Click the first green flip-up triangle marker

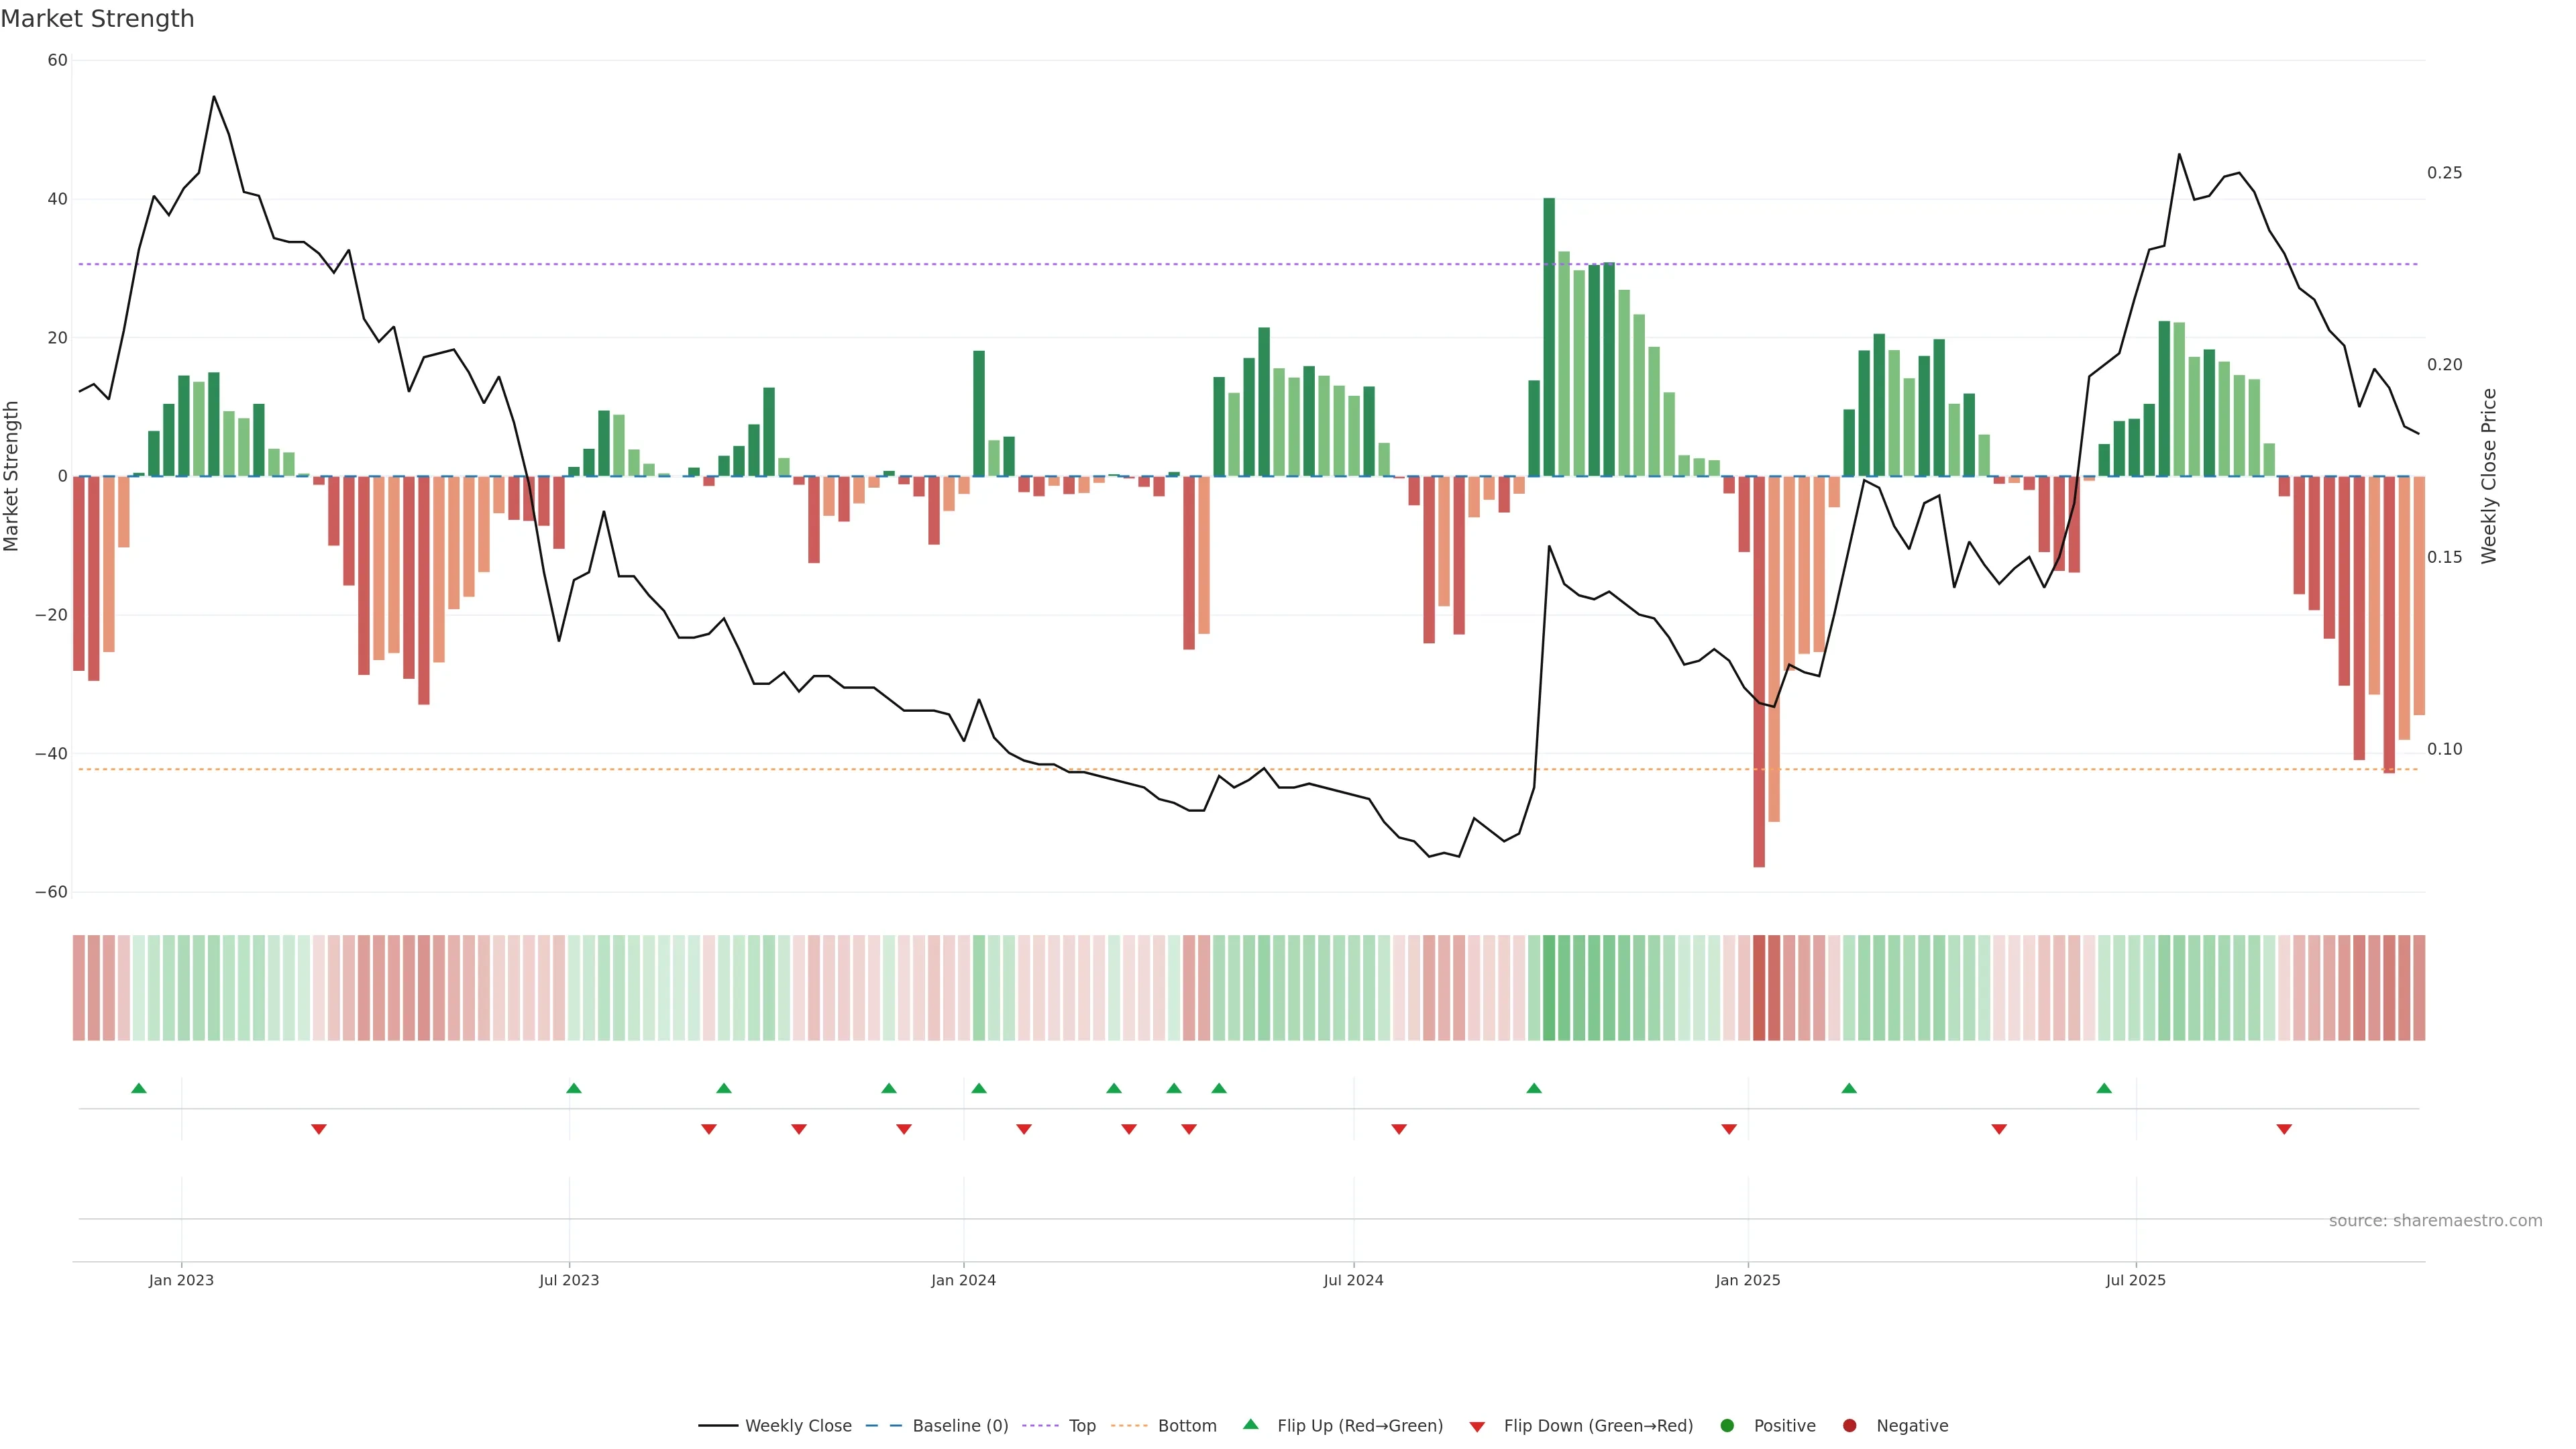click(x=139, y=1088)
